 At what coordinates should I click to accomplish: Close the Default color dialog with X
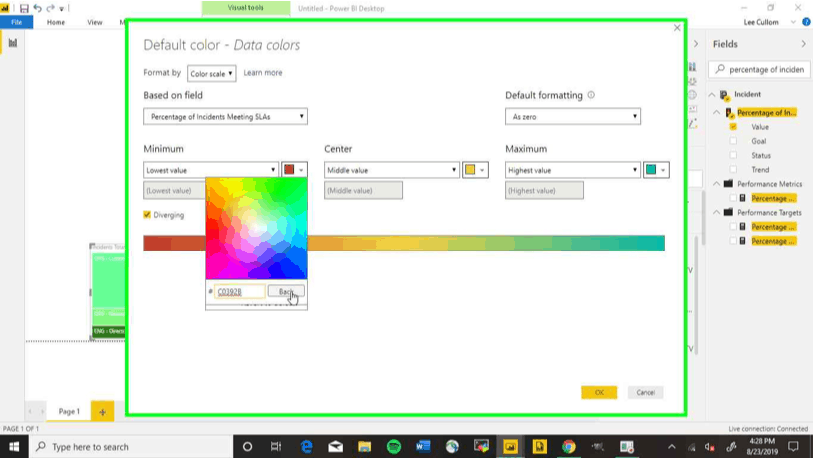pyautogui.click(x=677, y=28)
